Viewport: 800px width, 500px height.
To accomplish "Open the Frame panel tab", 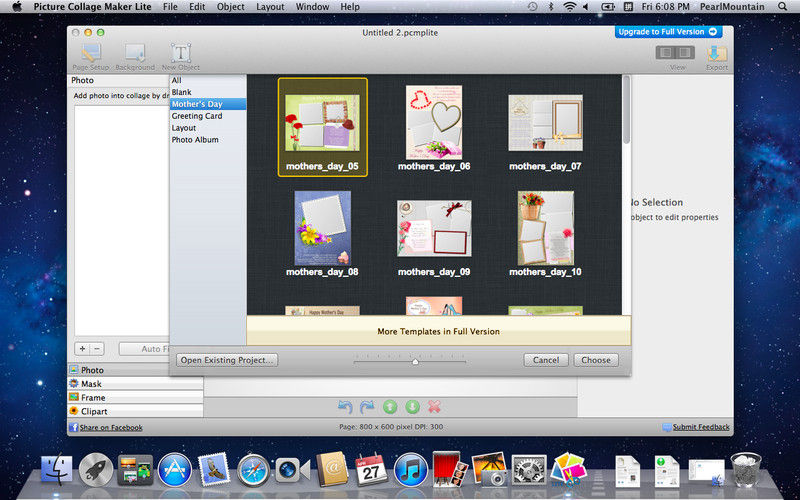I will point(135,397).
